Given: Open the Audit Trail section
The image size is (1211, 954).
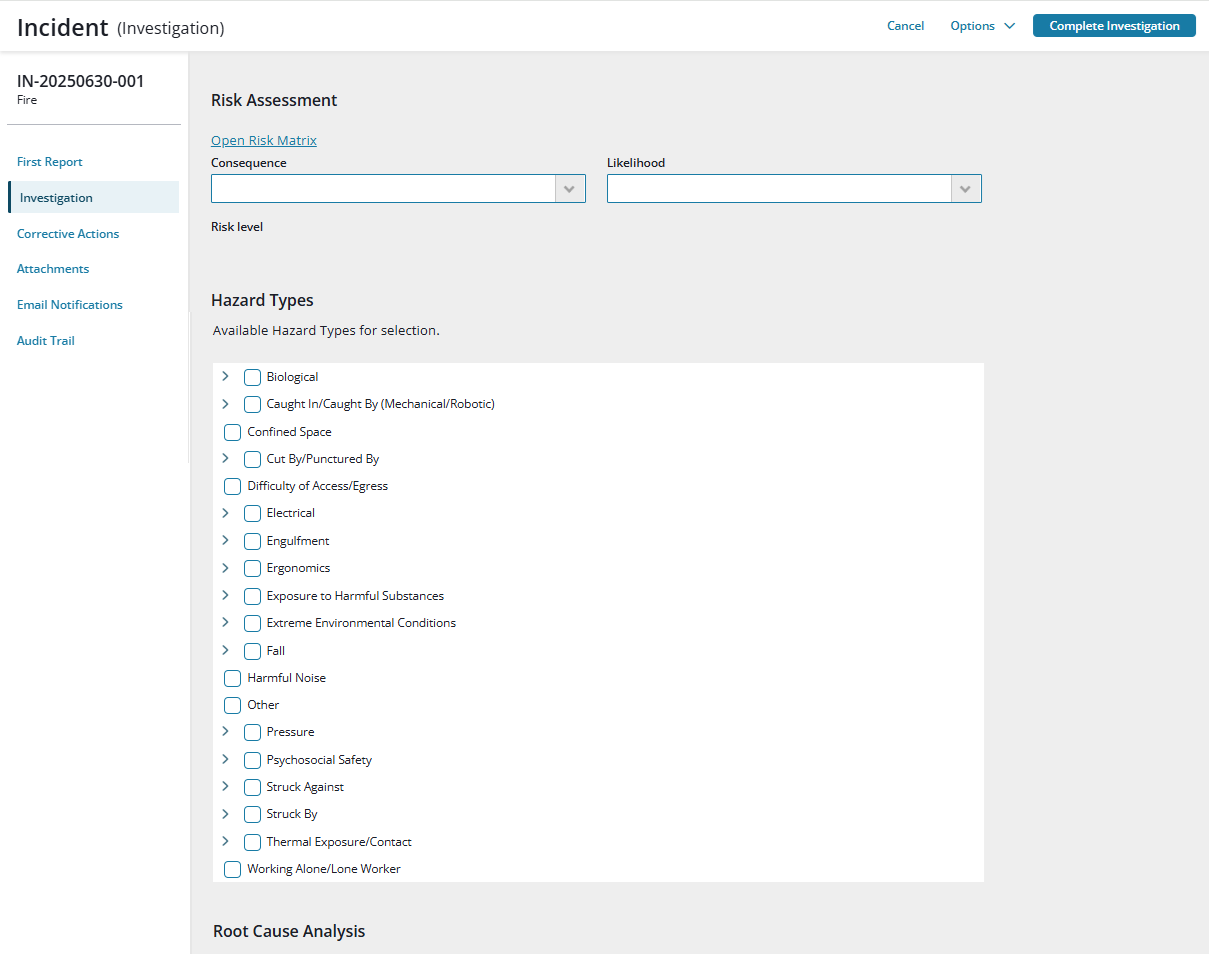Looking at the screenshot, I should point(46,341).
